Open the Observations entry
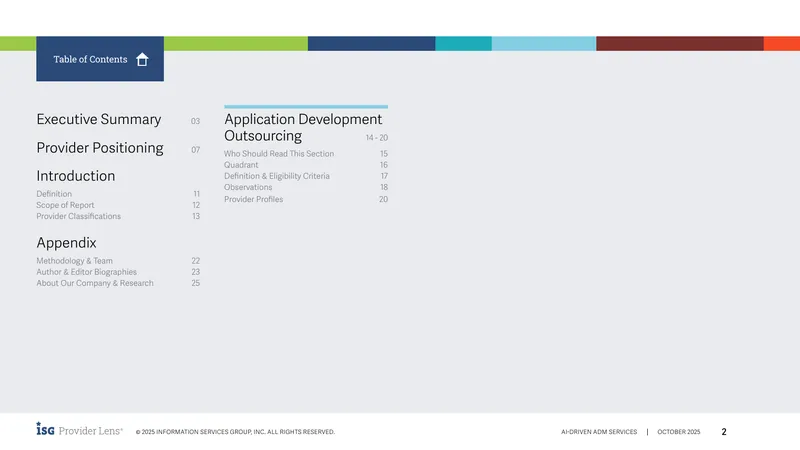 coord(248,187)
